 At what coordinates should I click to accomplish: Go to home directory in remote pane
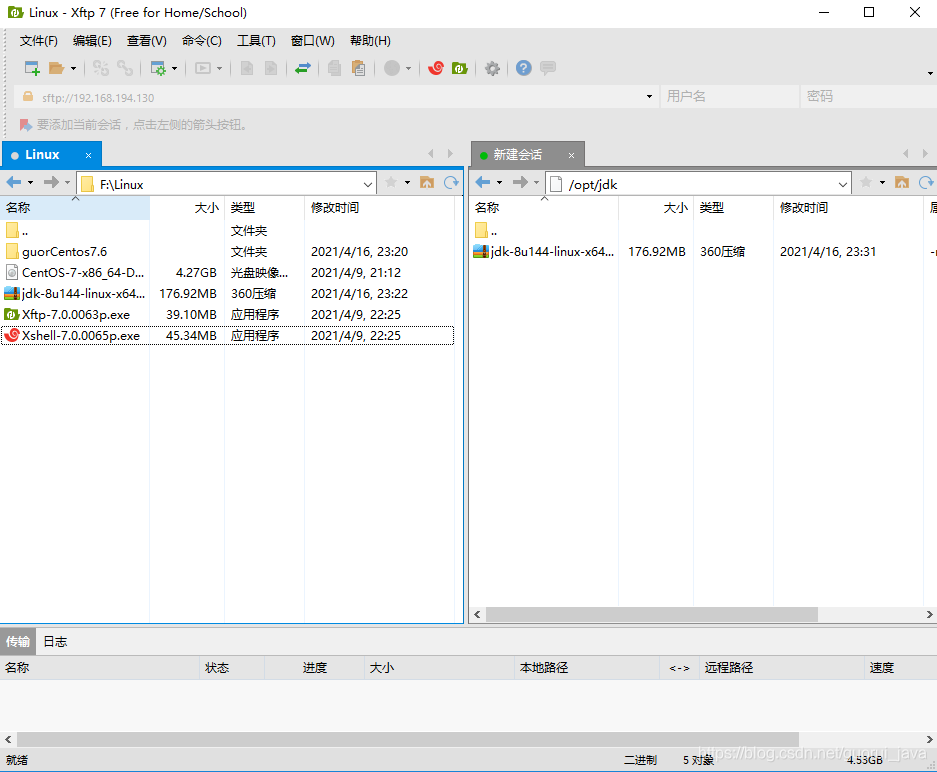[902, 182]
